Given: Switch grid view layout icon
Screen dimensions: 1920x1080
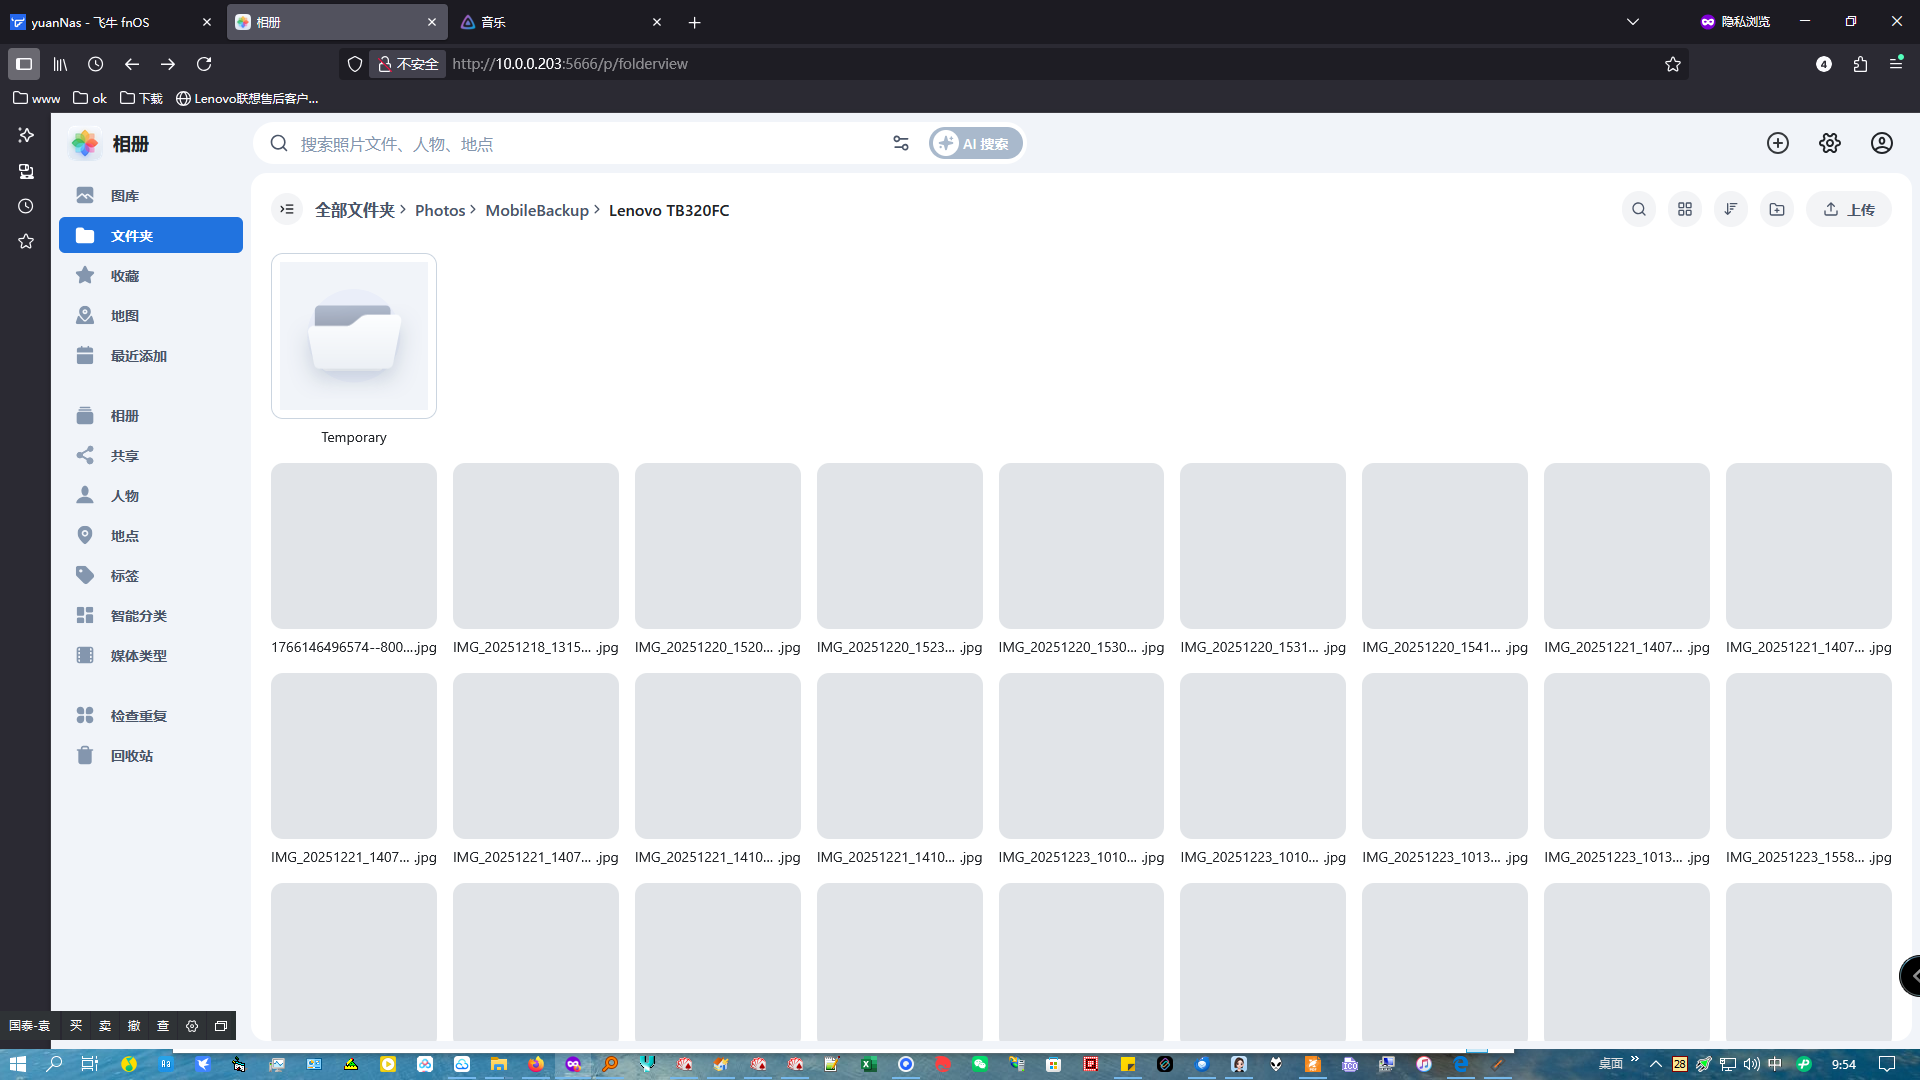Looking at the screenshot, I should (x=1684, y=209).
